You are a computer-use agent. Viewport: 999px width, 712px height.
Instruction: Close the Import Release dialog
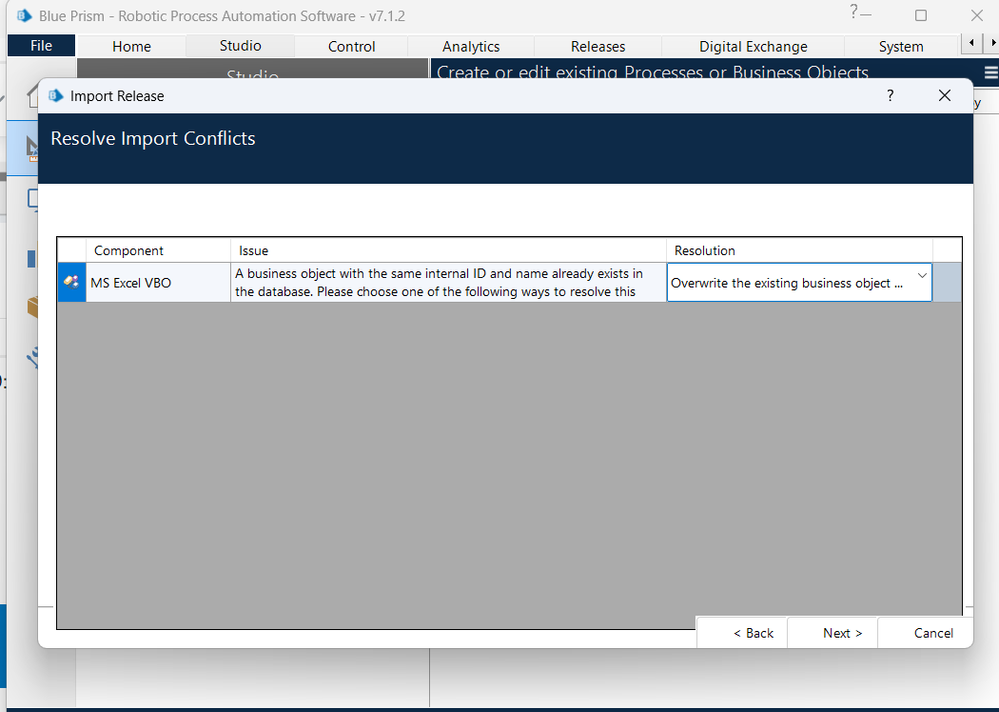(944, 96)
